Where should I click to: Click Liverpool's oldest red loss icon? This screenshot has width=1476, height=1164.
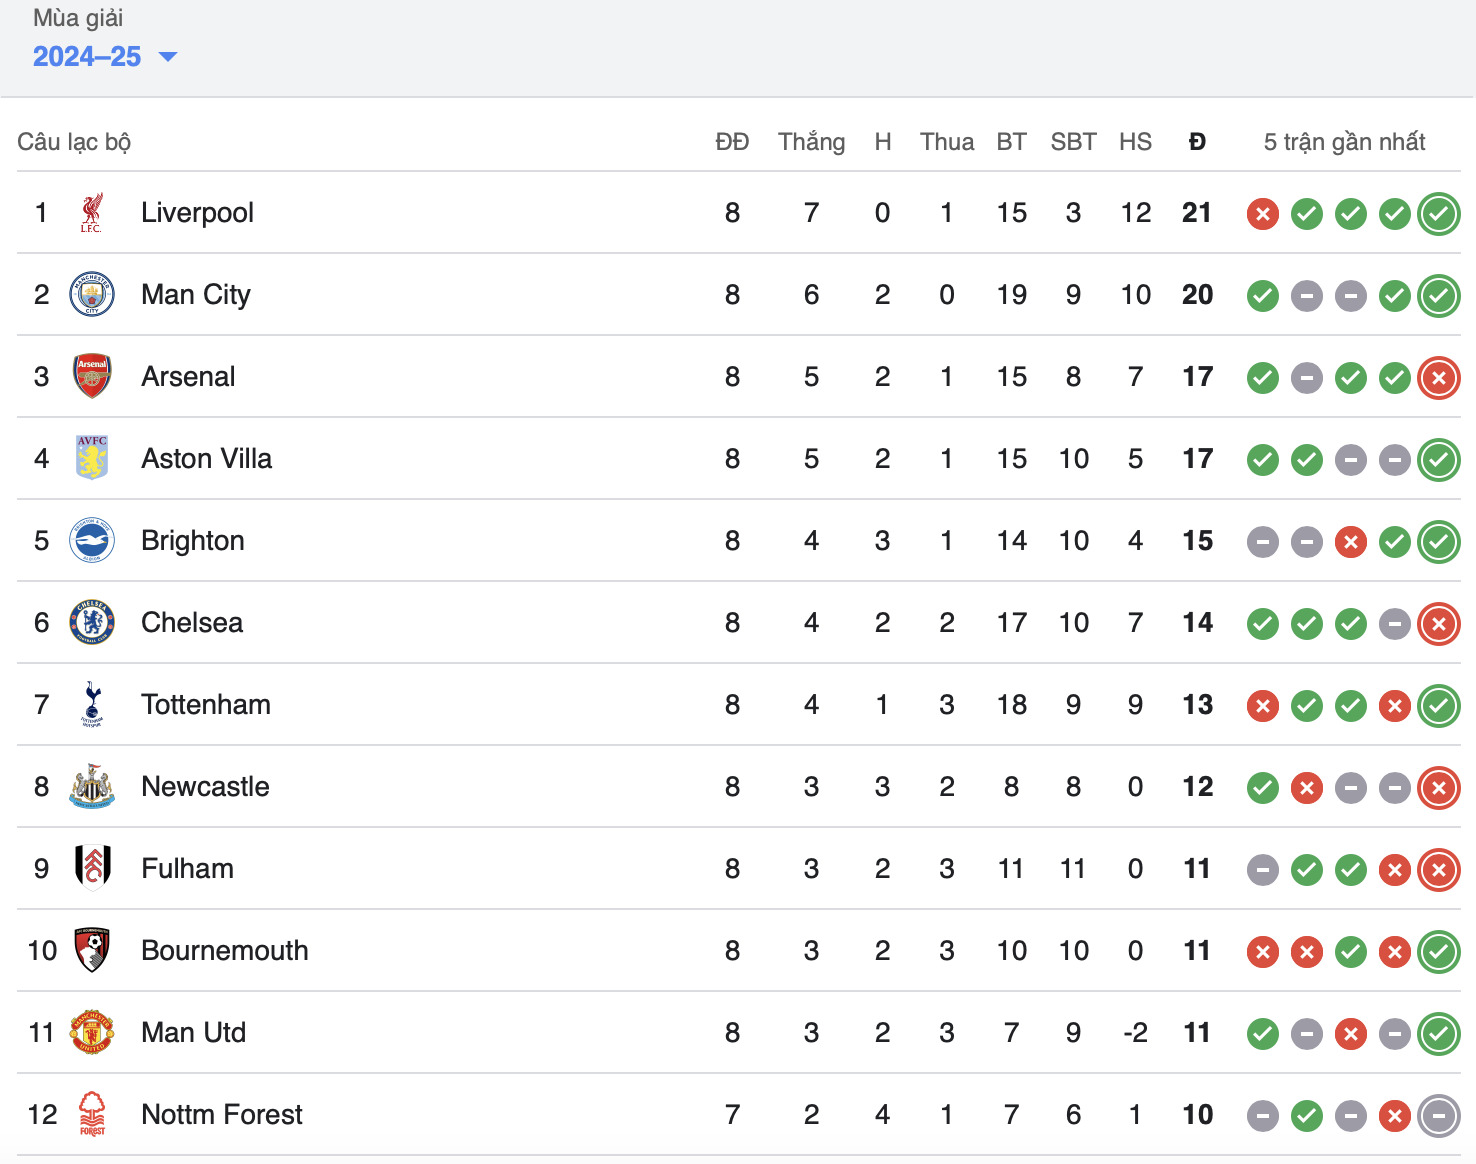coord(1263,214)
